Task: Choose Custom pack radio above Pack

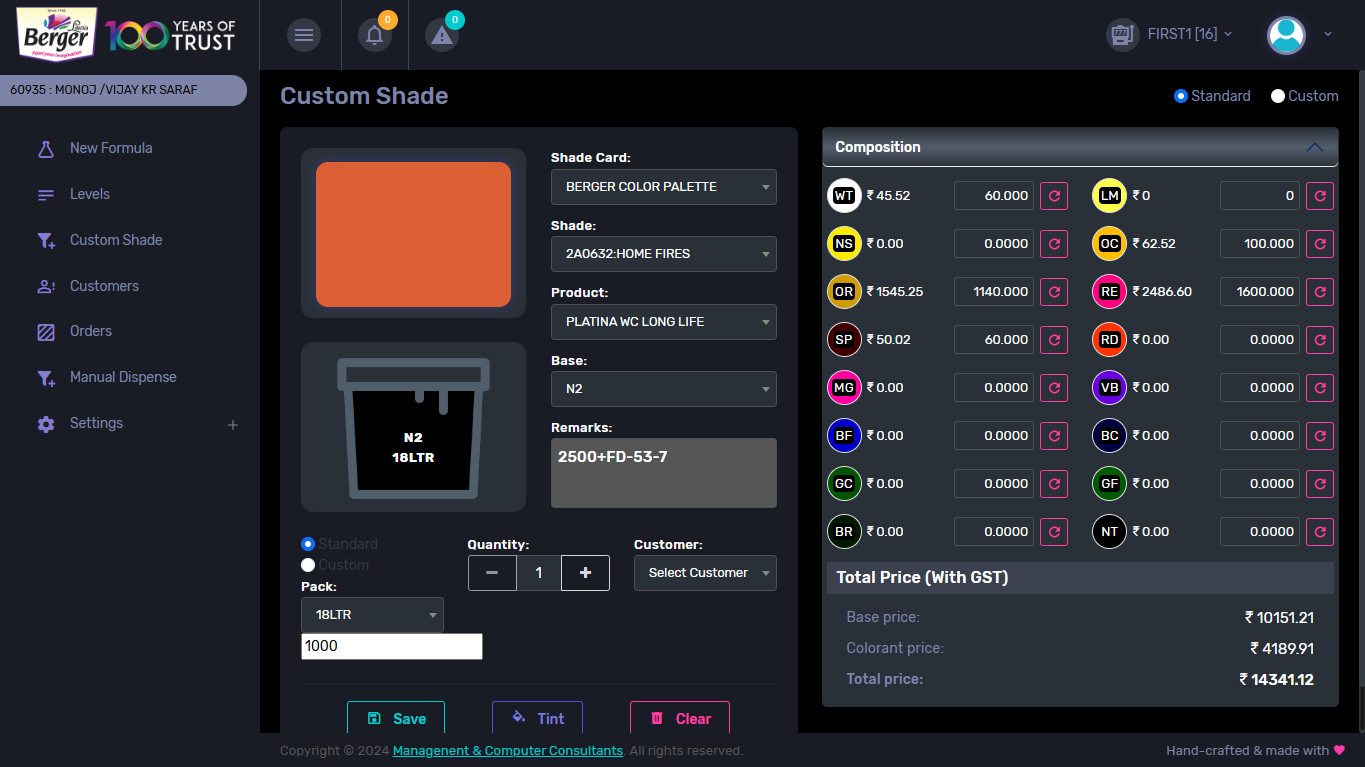Action: pyautogui.click(x=308, y=565)
